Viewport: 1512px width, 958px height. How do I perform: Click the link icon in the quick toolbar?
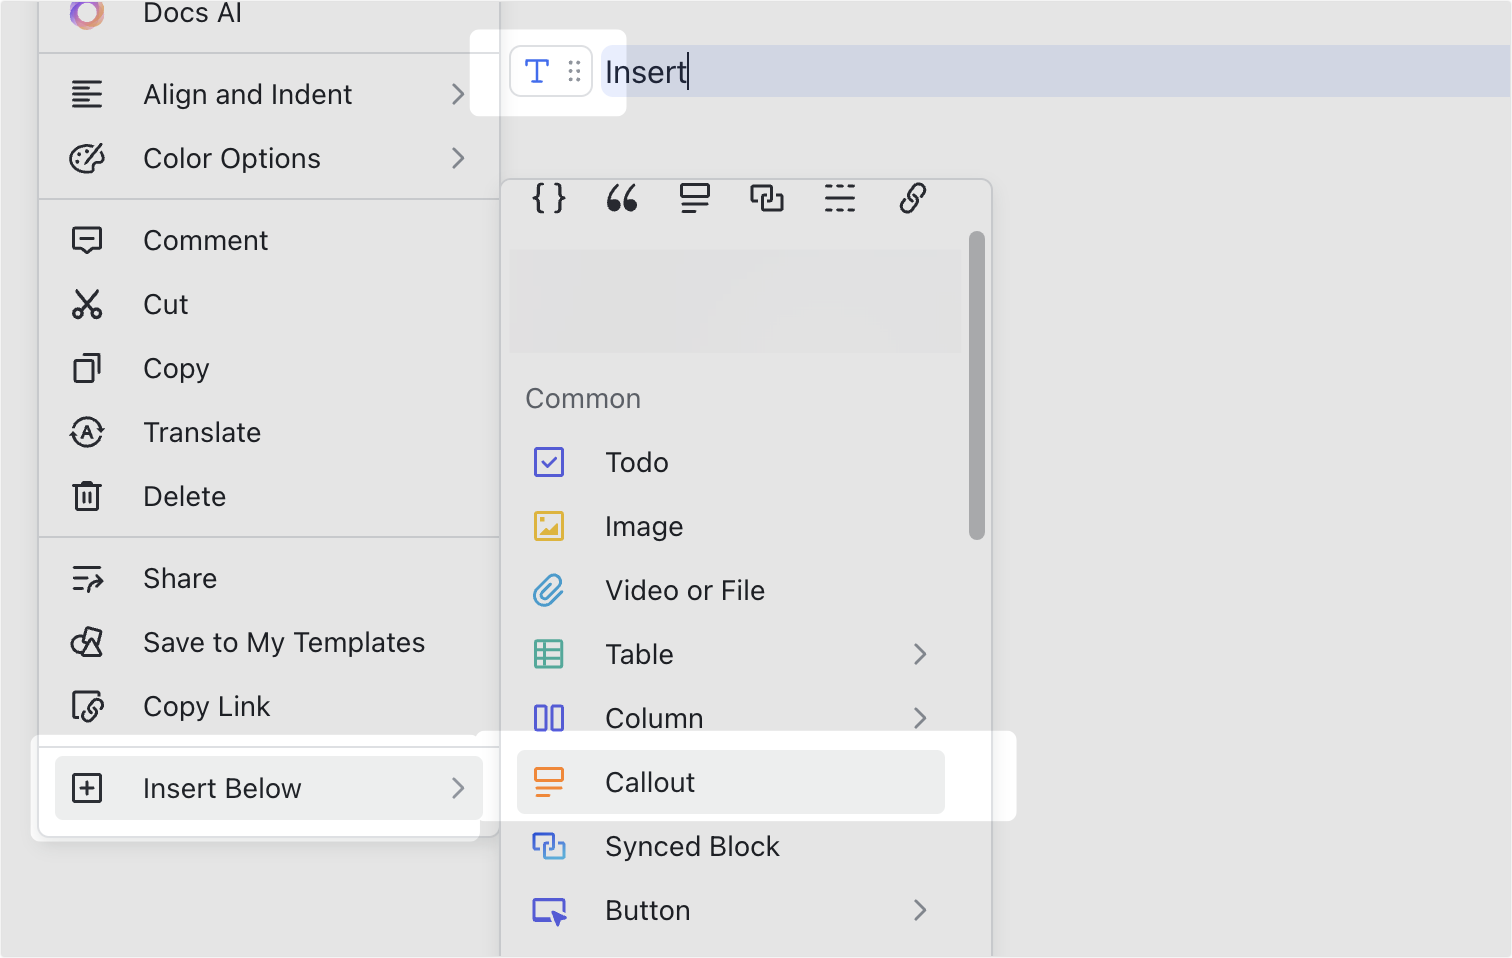[x=911, y=198]
